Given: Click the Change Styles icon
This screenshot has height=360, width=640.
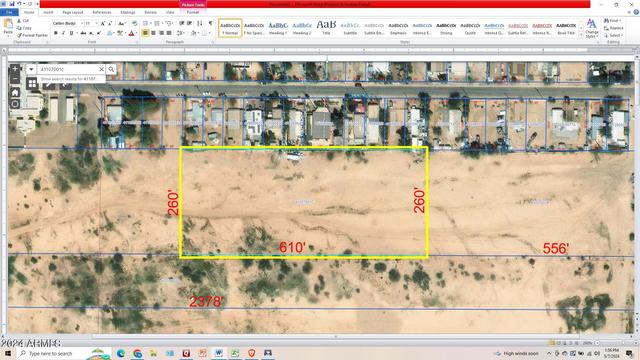Looking at the screenshot, I should (591, 28).
